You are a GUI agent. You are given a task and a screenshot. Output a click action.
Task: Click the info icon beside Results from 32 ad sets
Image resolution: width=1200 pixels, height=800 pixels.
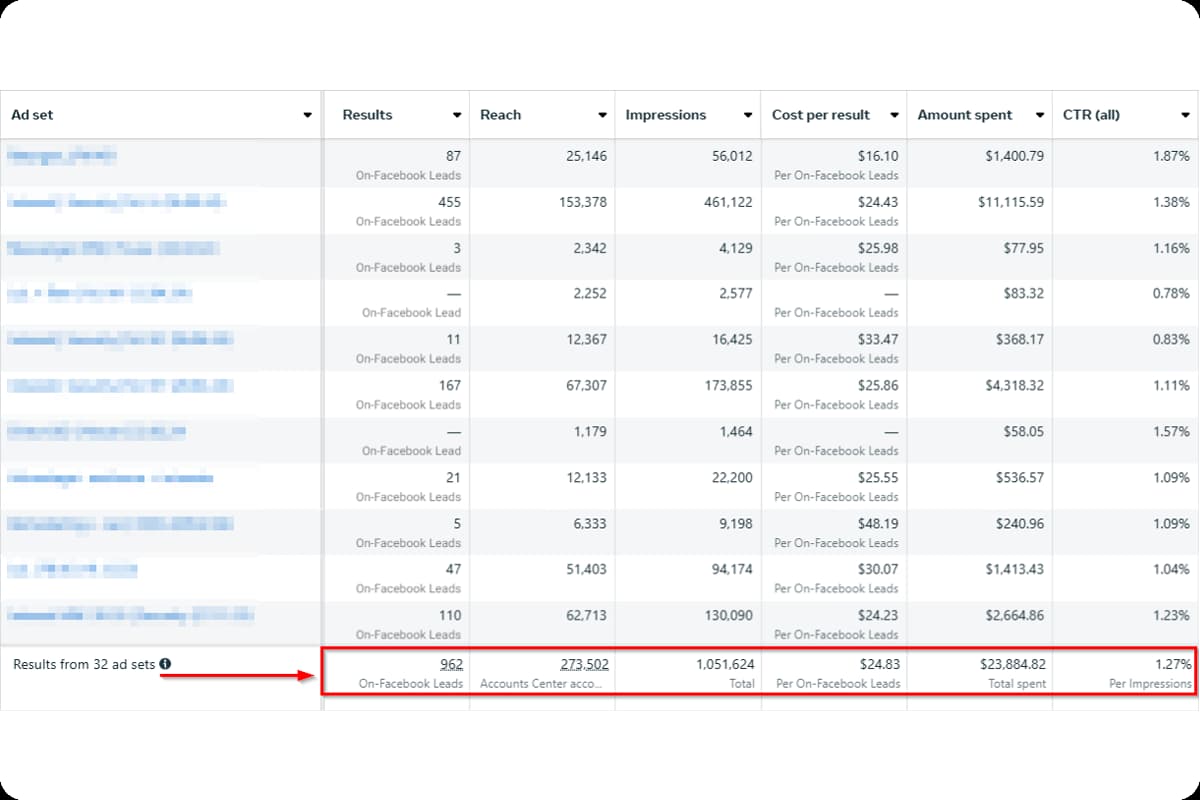click(165, 664)
